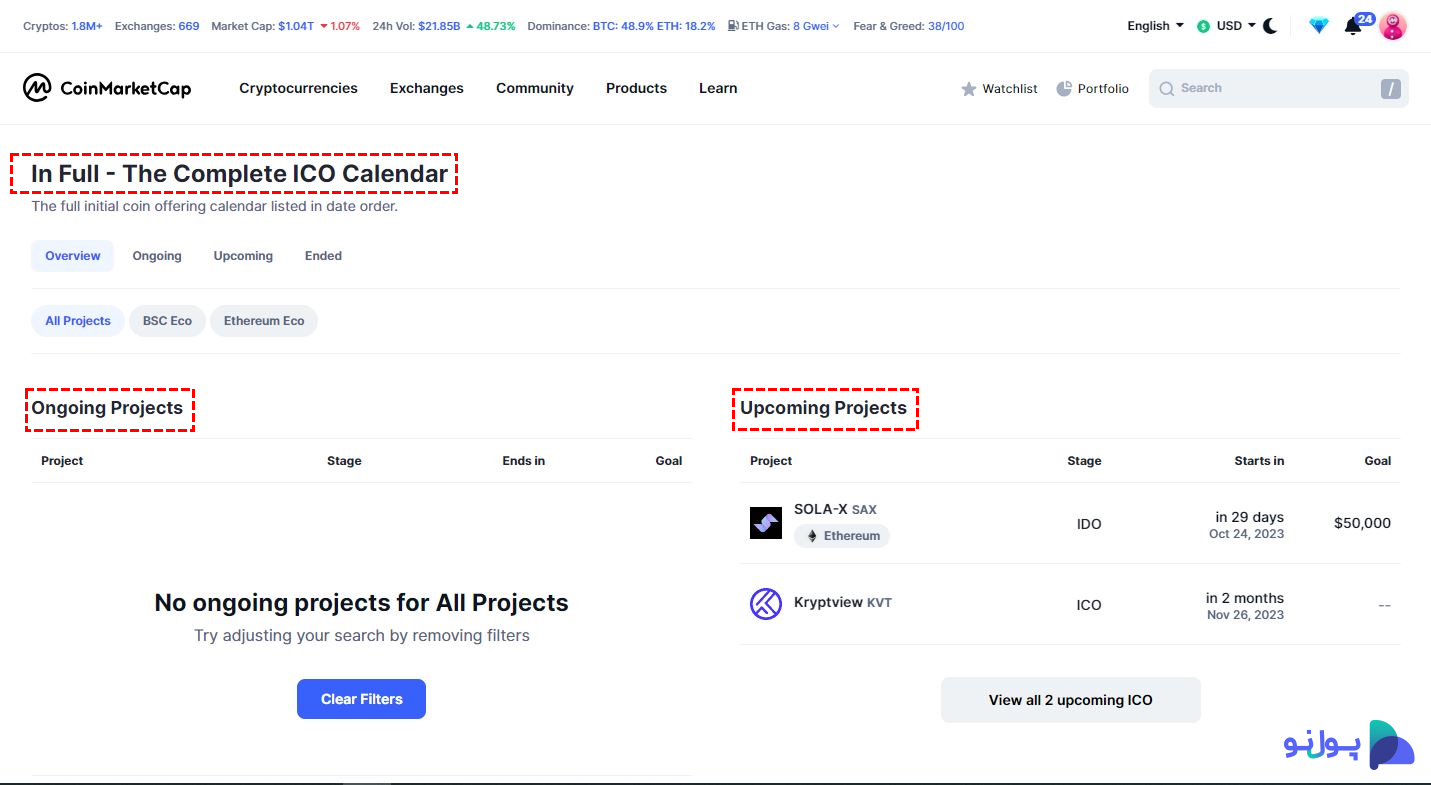Click 24h Vol $21.85B value
This screenshot has width=1431, height=785.
441,26
